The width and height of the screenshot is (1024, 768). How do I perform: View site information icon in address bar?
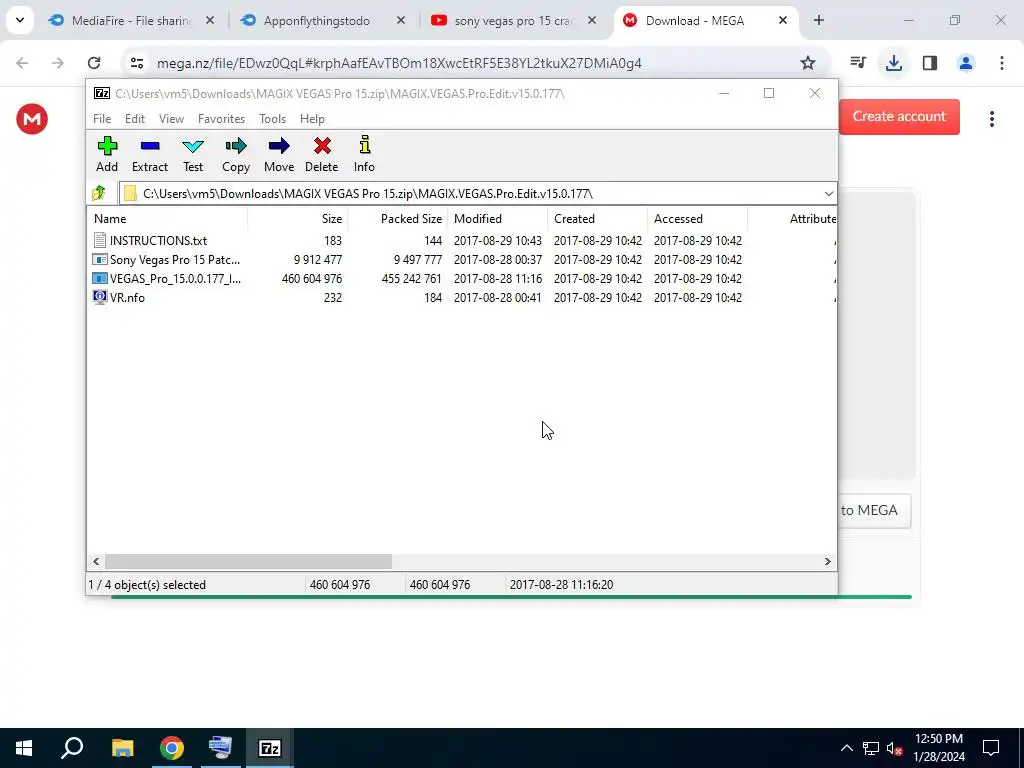pos(136,63)
